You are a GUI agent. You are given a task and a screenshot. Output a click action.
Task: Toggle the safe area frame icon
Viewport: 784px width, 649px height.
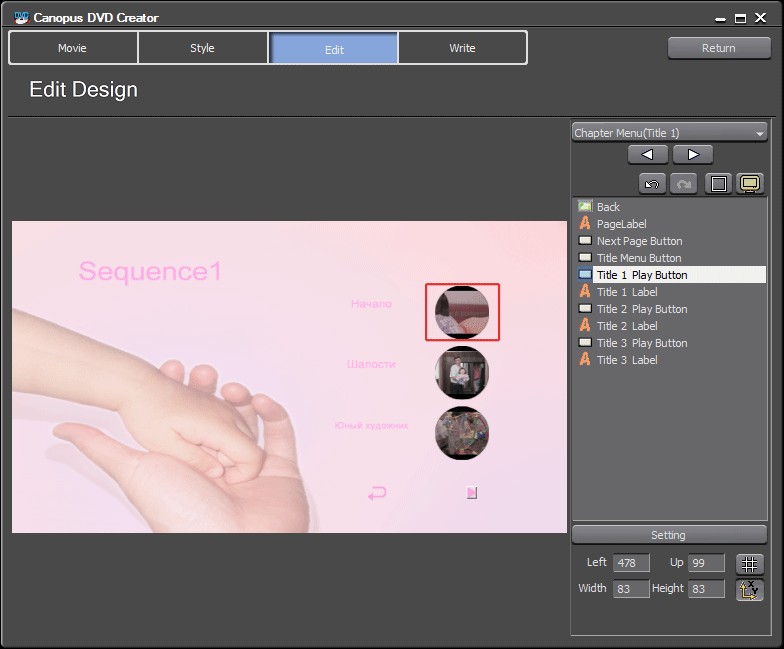(x=718, y=184)
